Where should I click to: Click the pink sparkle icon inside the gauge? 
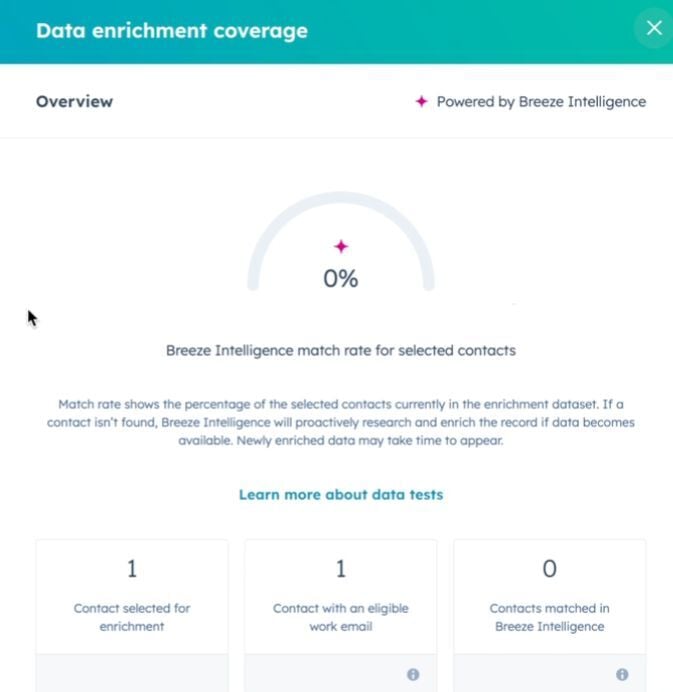click(x=341, y=246)
